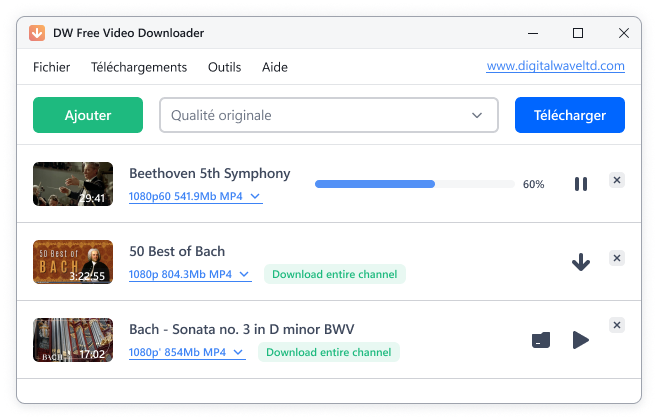Remove Beethoven 5th Symphony from the list

pyautogui.click(x=617, y=180)
